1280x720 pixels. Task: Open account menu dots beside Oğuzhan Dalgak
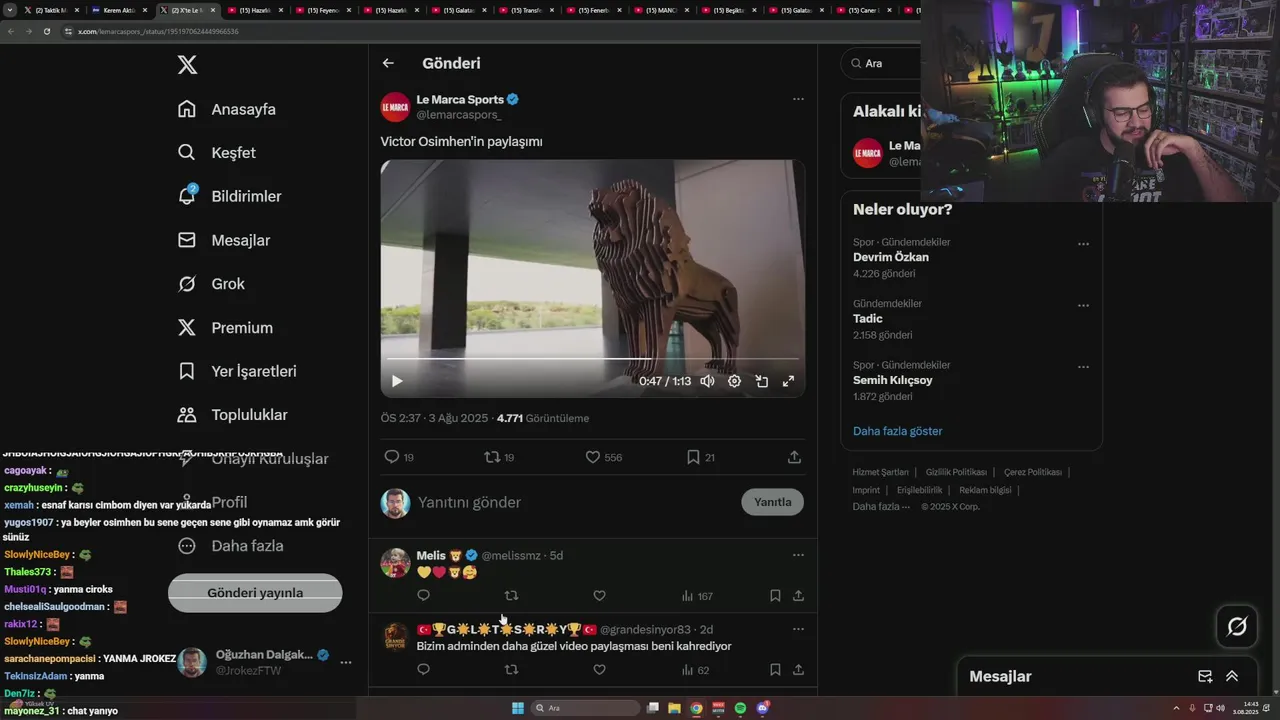(x=346, y=662)
